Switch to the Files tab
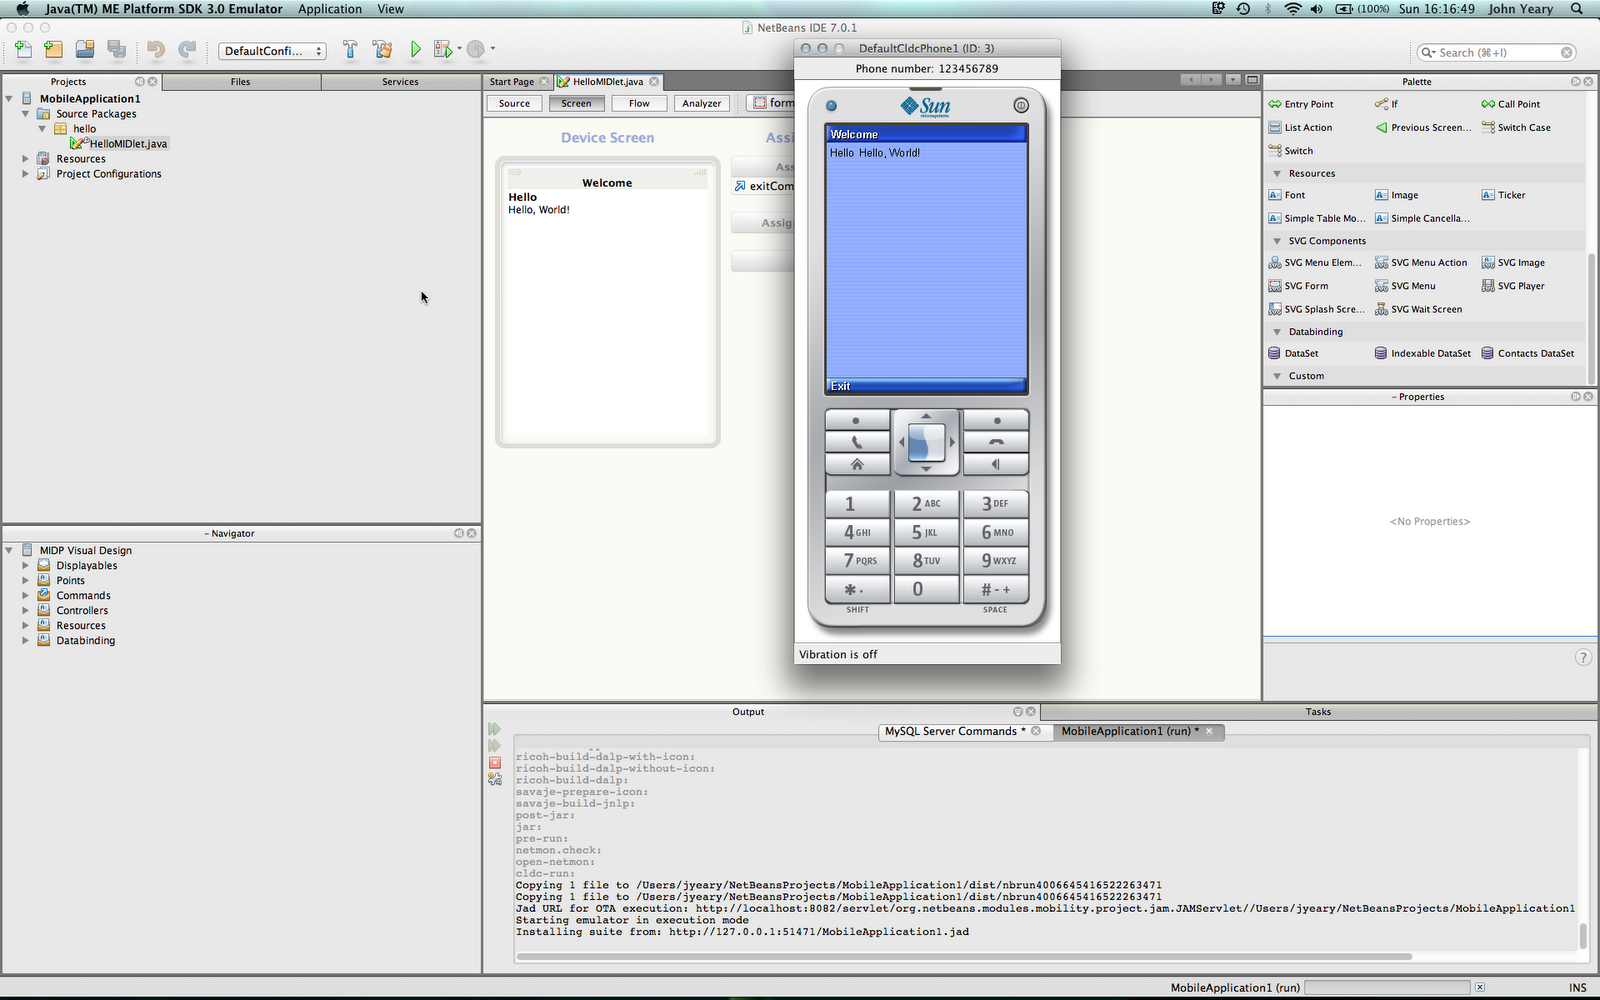This screenshot has height=1000, width=1600. coord(241,82)
